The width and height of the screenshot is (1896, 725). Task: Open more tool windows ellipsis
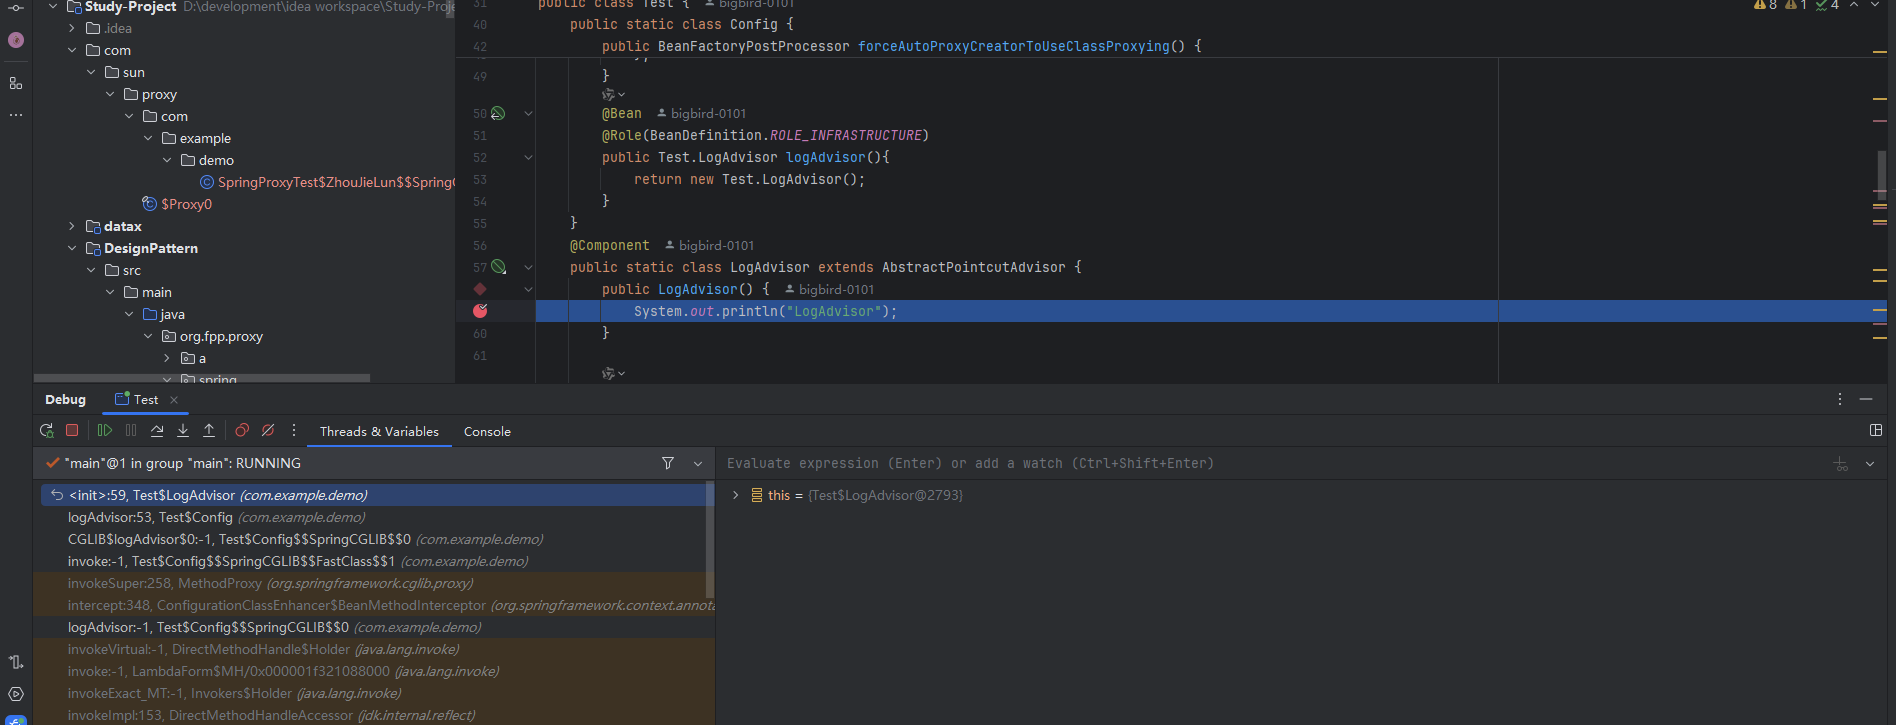click(x=16, y=115)
